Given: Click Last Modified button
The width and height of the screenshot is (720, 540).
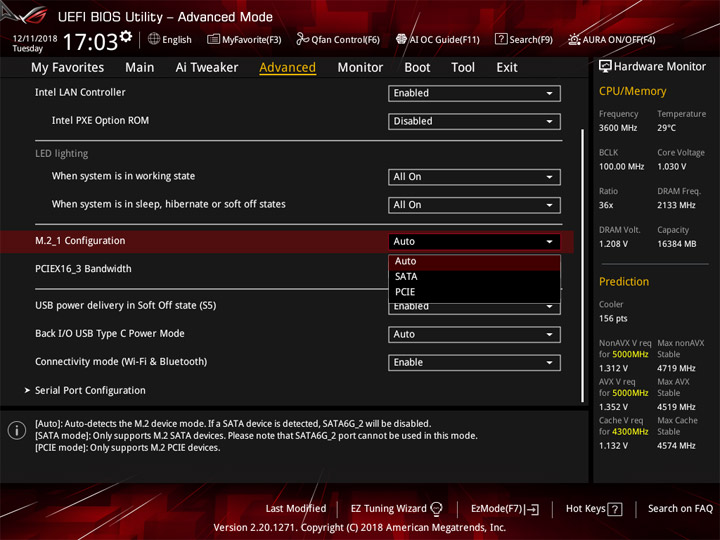Looking at the screenshot, I should (x=296, y=509).
